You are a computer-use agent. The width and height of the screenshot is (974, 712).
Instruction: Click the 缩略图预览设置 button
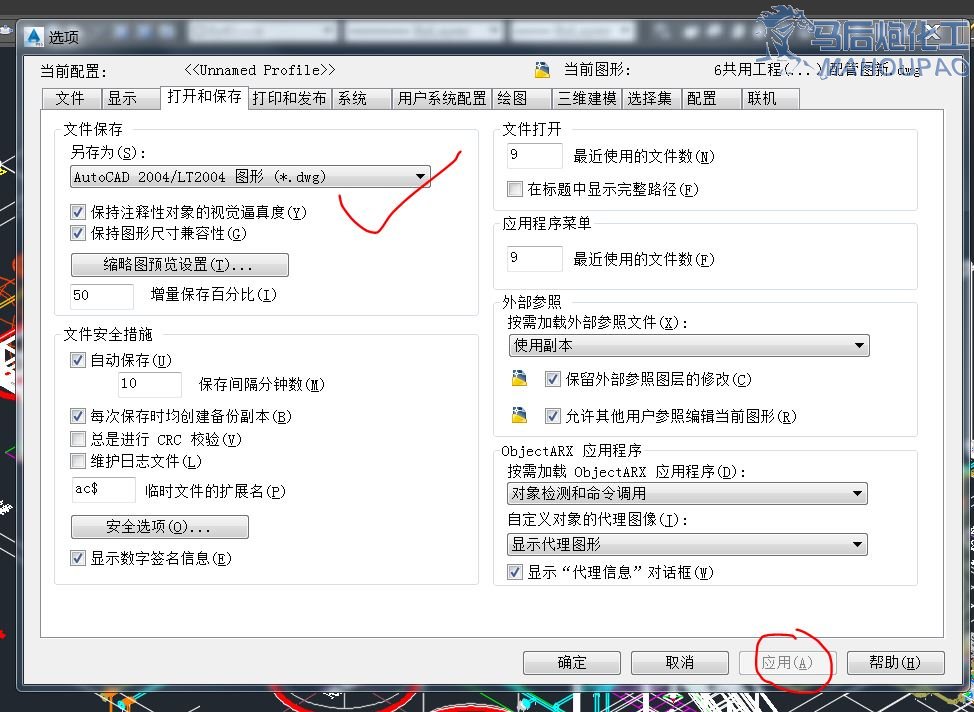point(179,265)
